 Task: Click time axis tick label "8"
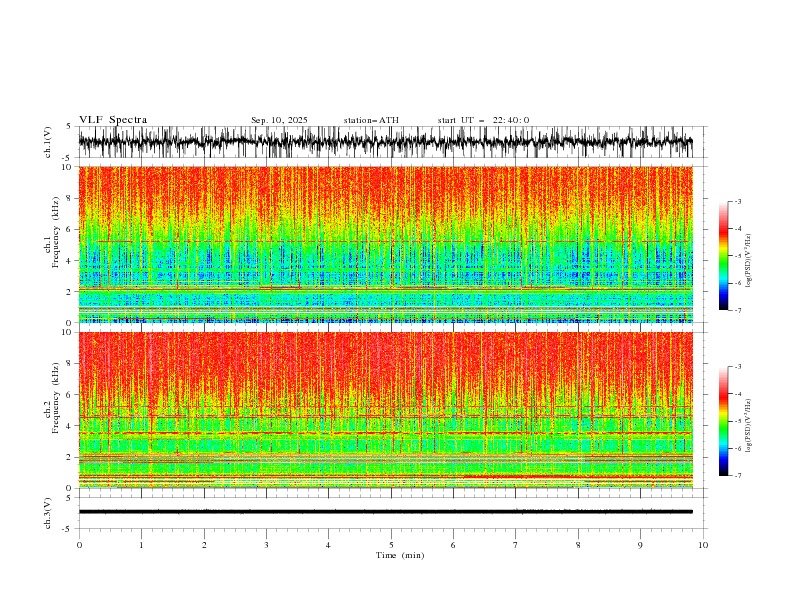(x=578, y=545)
